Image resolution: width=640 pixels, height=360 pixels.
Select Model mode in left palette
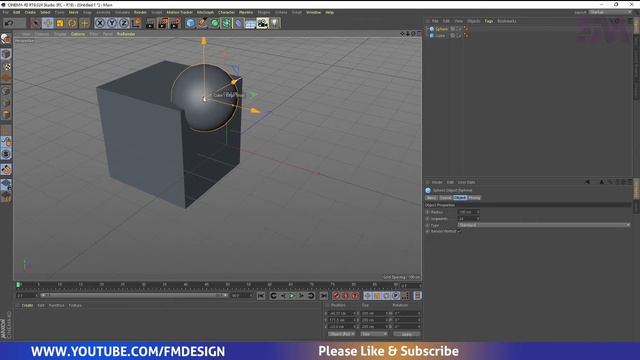(6, 54)
